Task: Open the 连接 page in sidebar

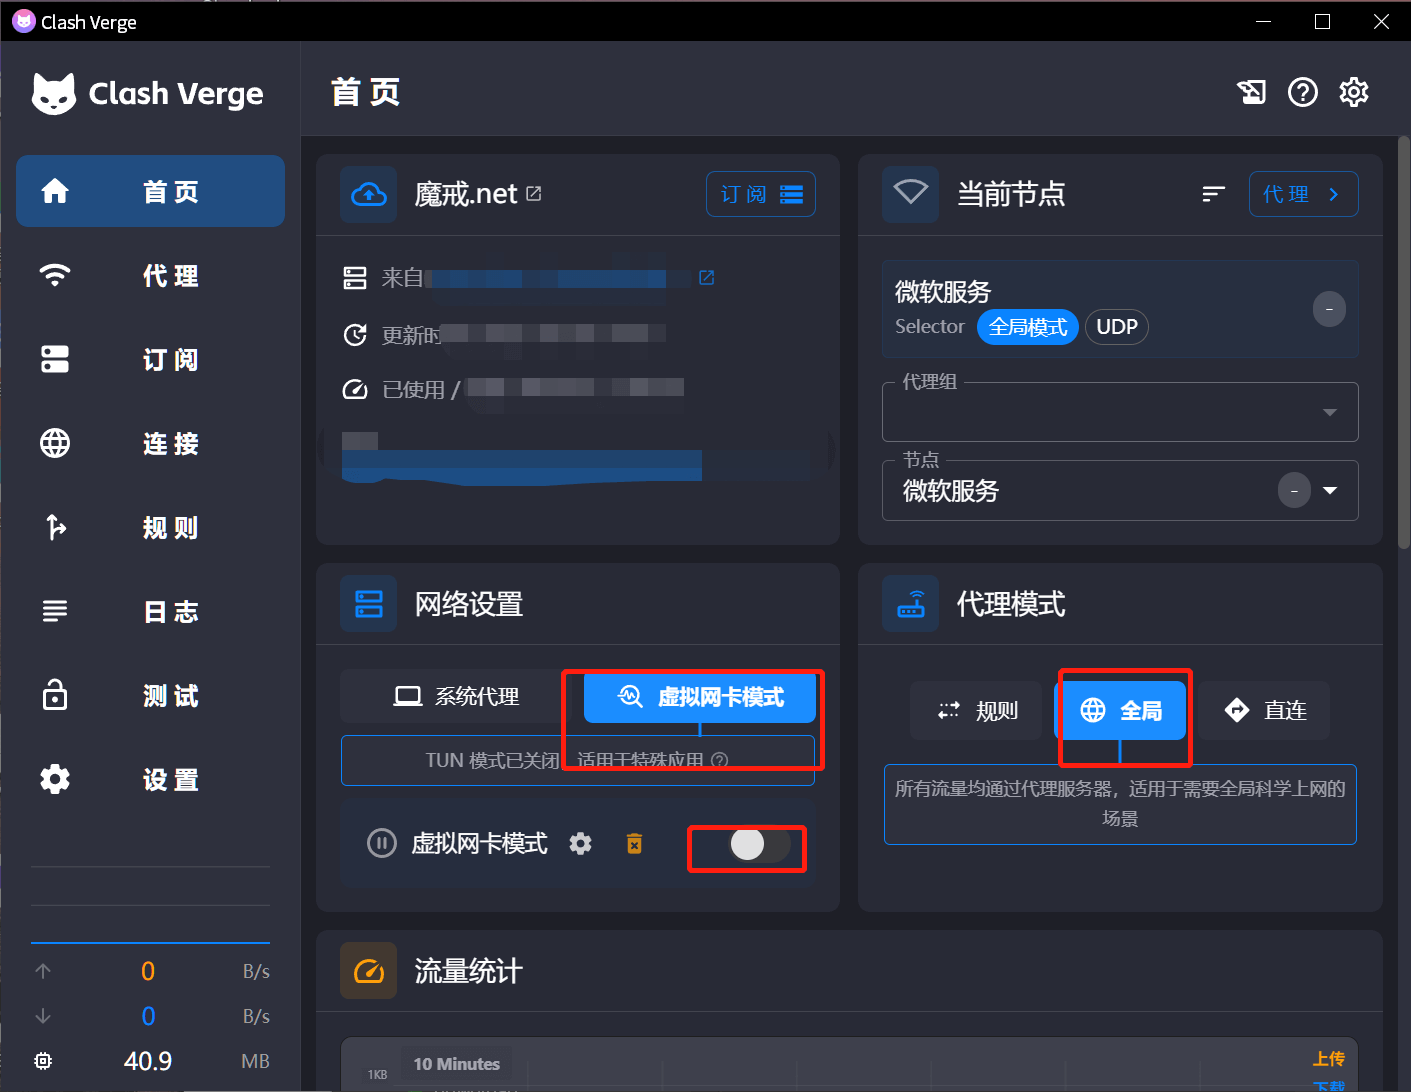Action: click(x=150, y=443)
